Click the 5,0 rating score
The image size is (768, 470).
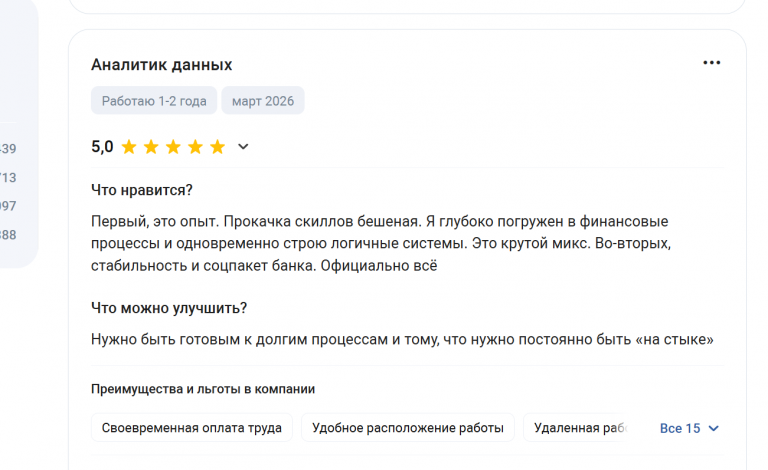(102, 146)
